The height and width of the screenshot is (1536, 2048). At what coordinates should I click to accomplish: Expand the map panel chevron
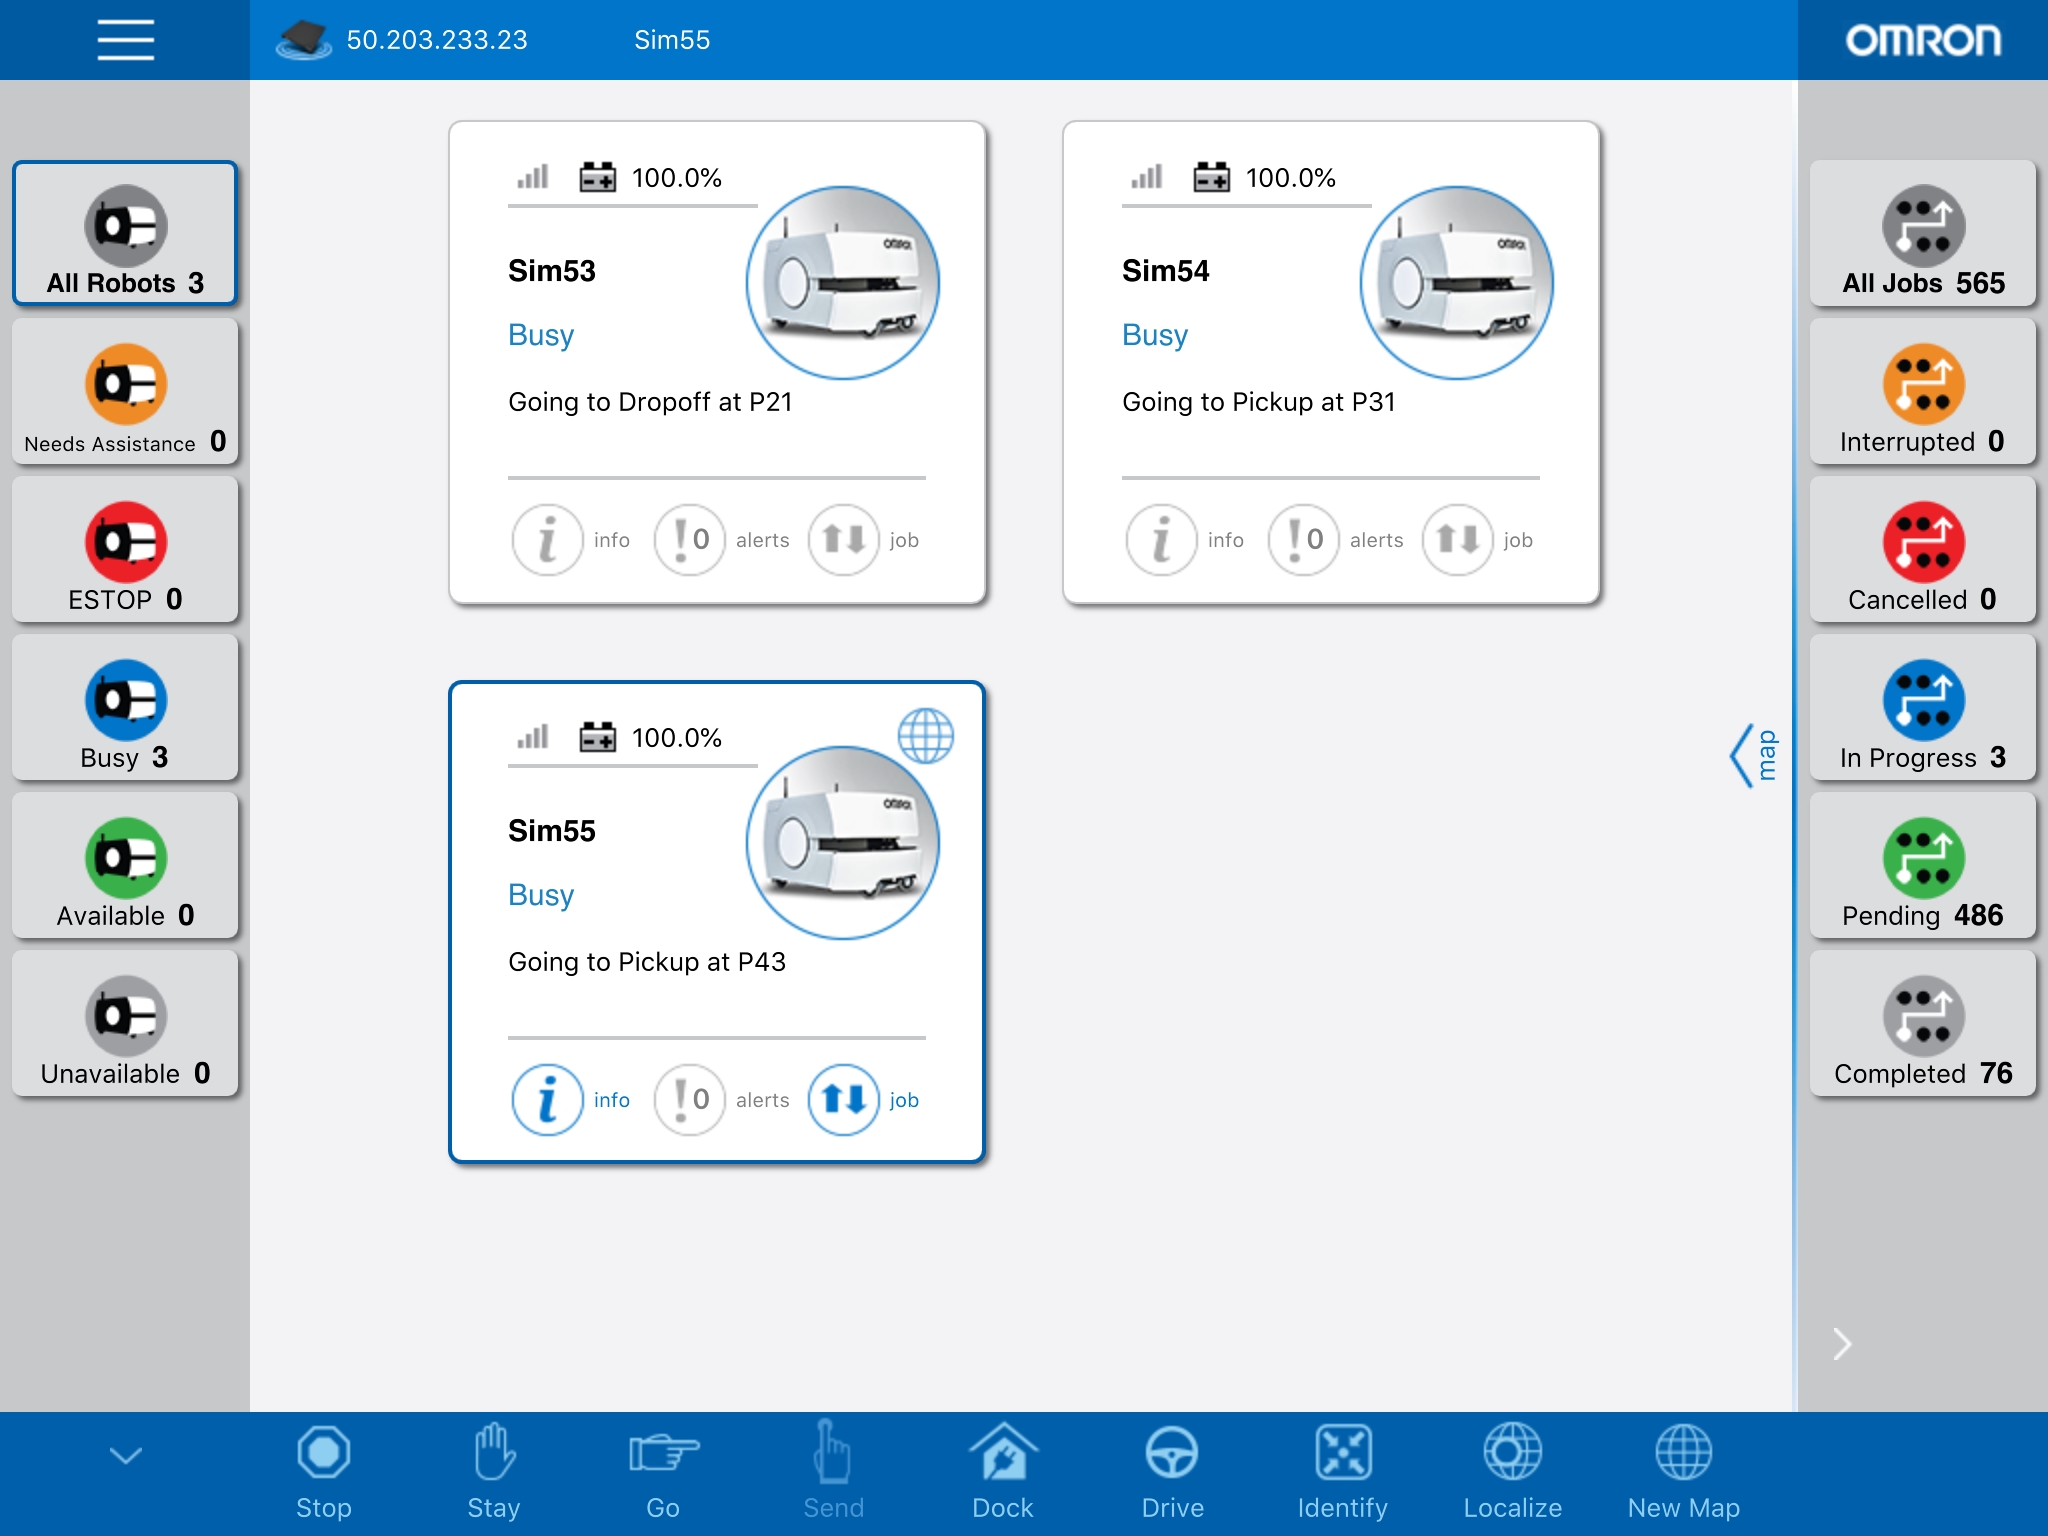click(x=1753, y=755)
